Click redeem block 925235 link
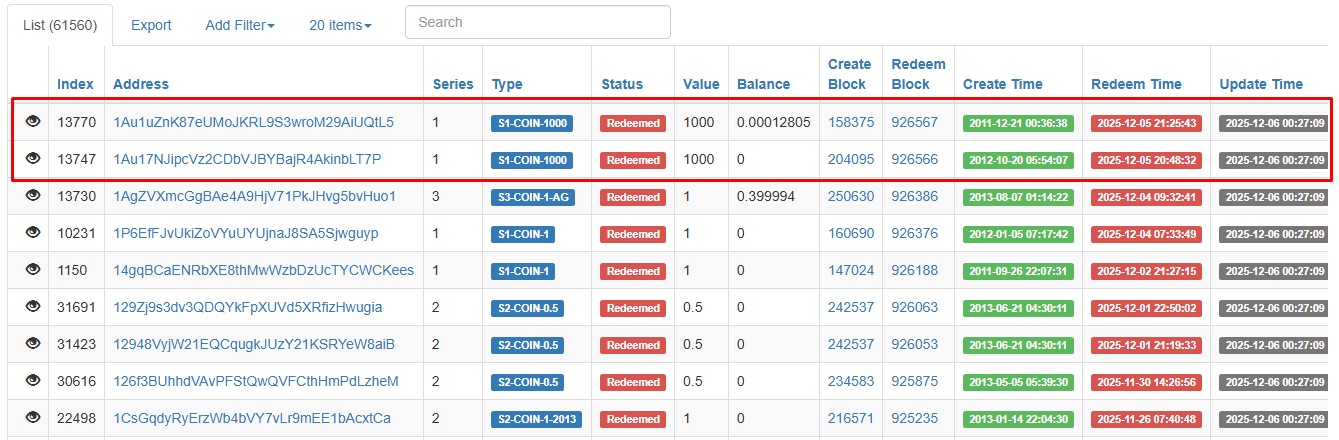 [915, 418]
